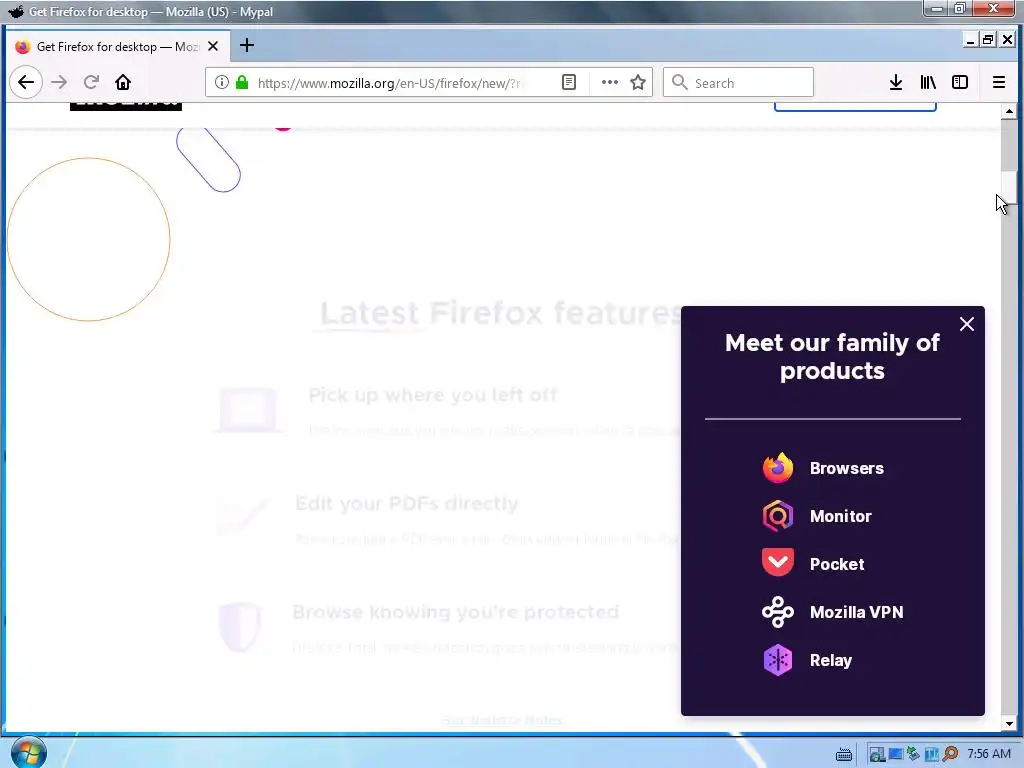
Task: Open the hamburger application menu
Action: (x=999, y=82)
